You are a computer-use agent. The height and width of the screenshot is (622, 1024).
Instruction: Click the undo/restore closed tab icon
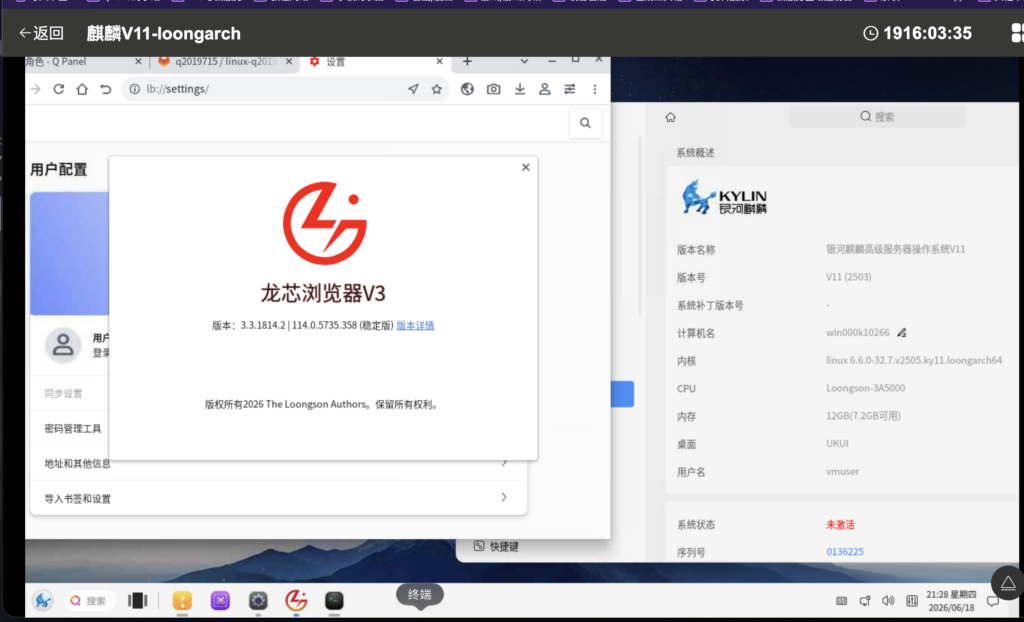[x=105, y=89]
